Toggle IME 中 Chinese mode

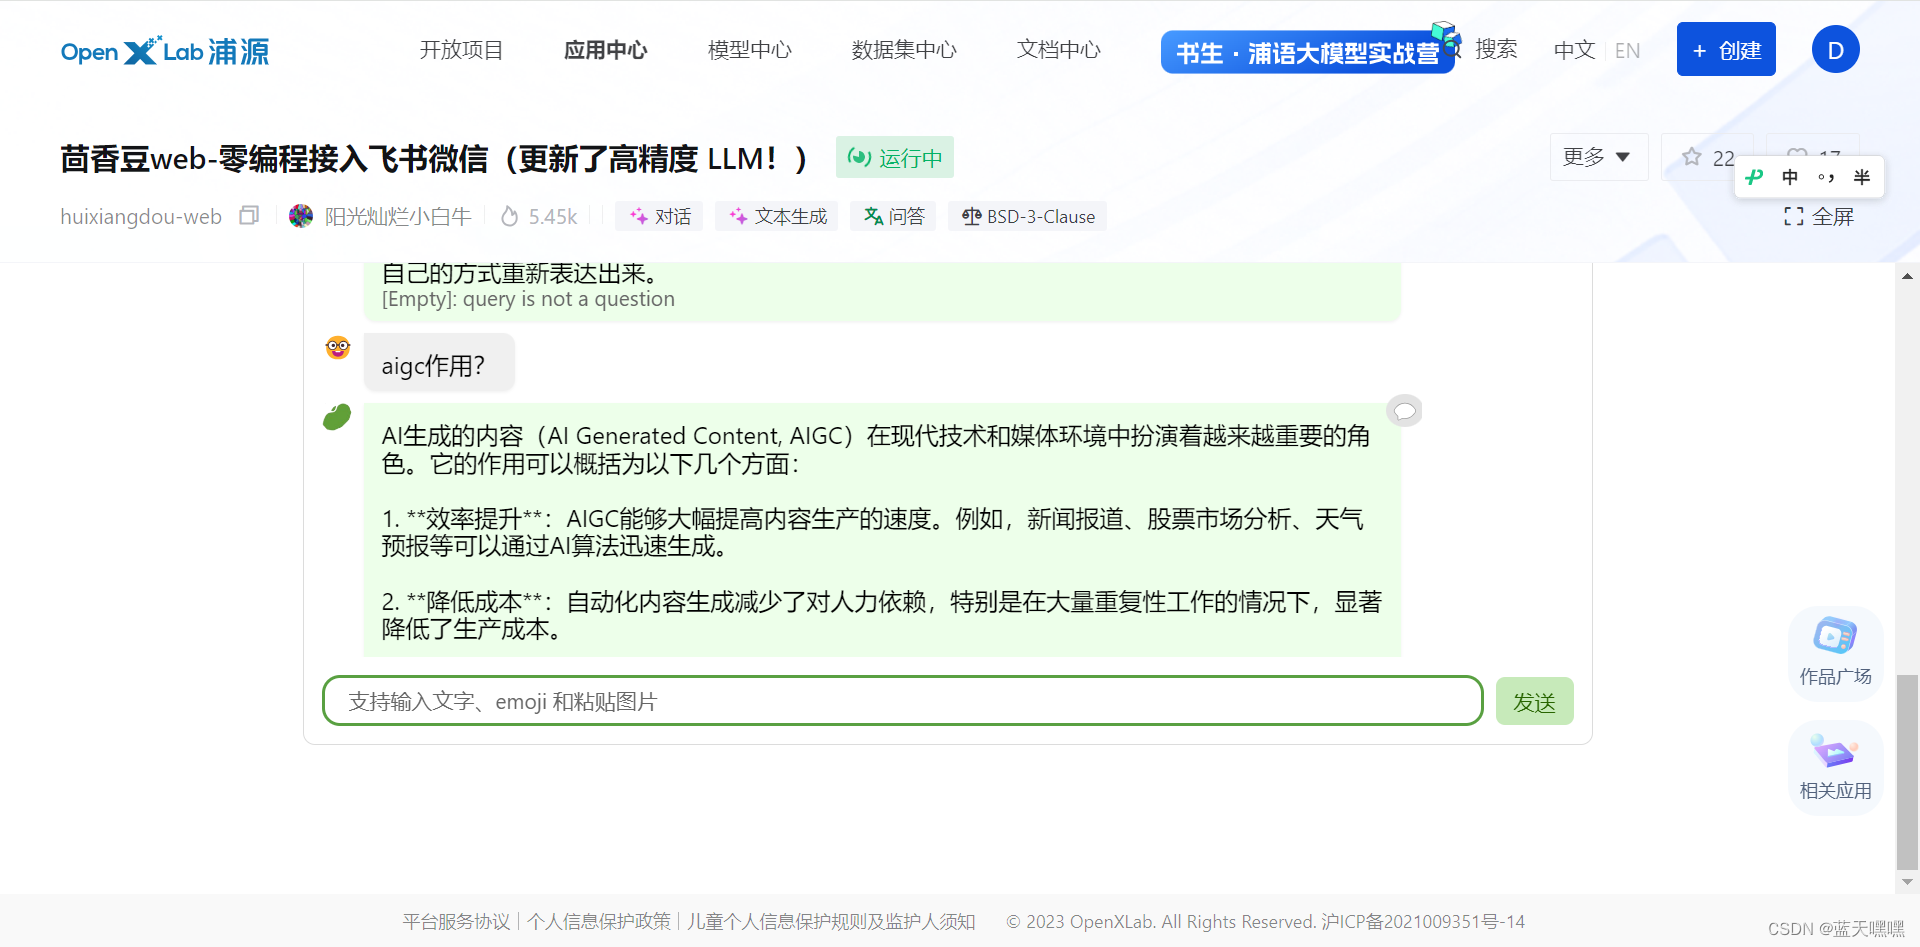click(x=1789, y=177)
